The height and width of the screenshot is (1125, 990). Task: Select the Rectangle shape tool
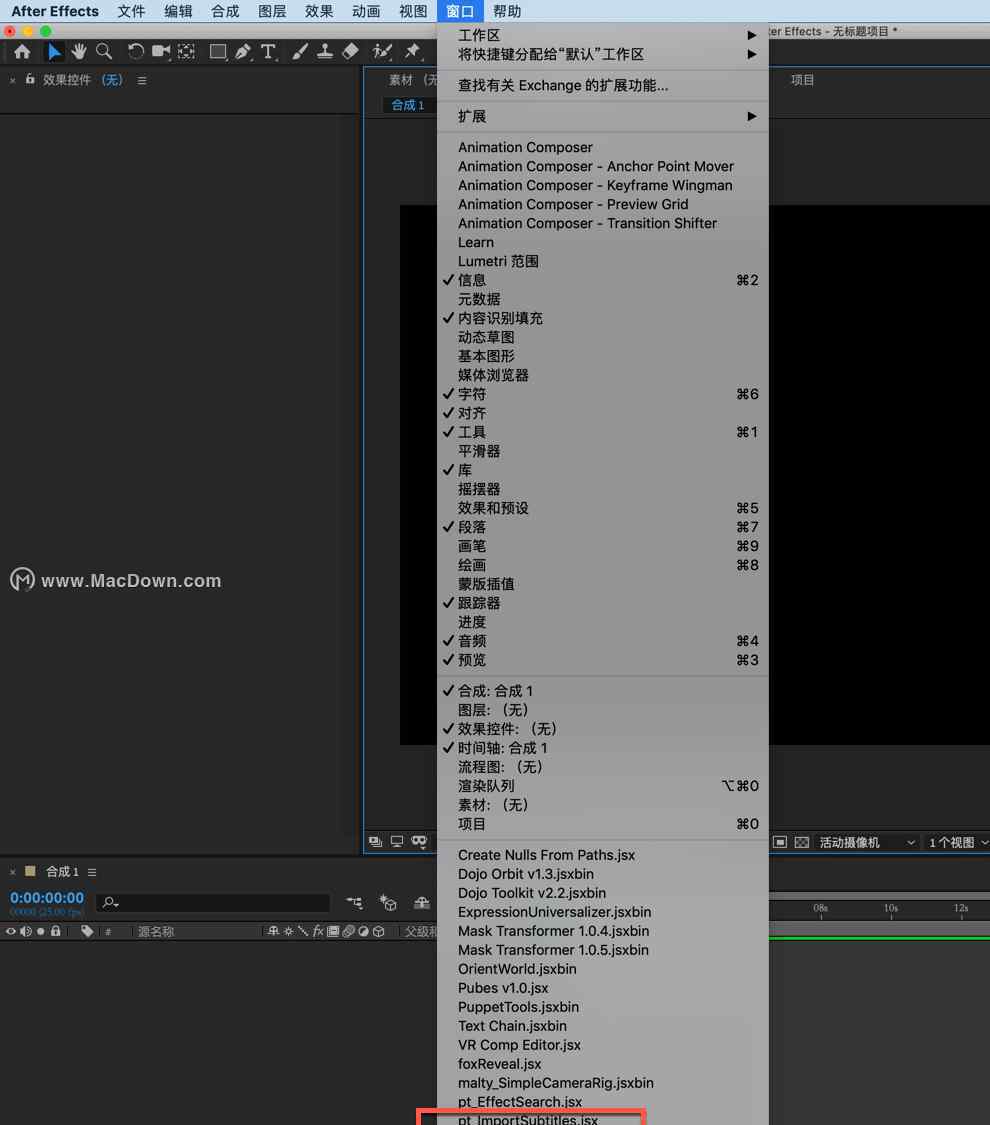pyautogui.click(x=217, y=52)
